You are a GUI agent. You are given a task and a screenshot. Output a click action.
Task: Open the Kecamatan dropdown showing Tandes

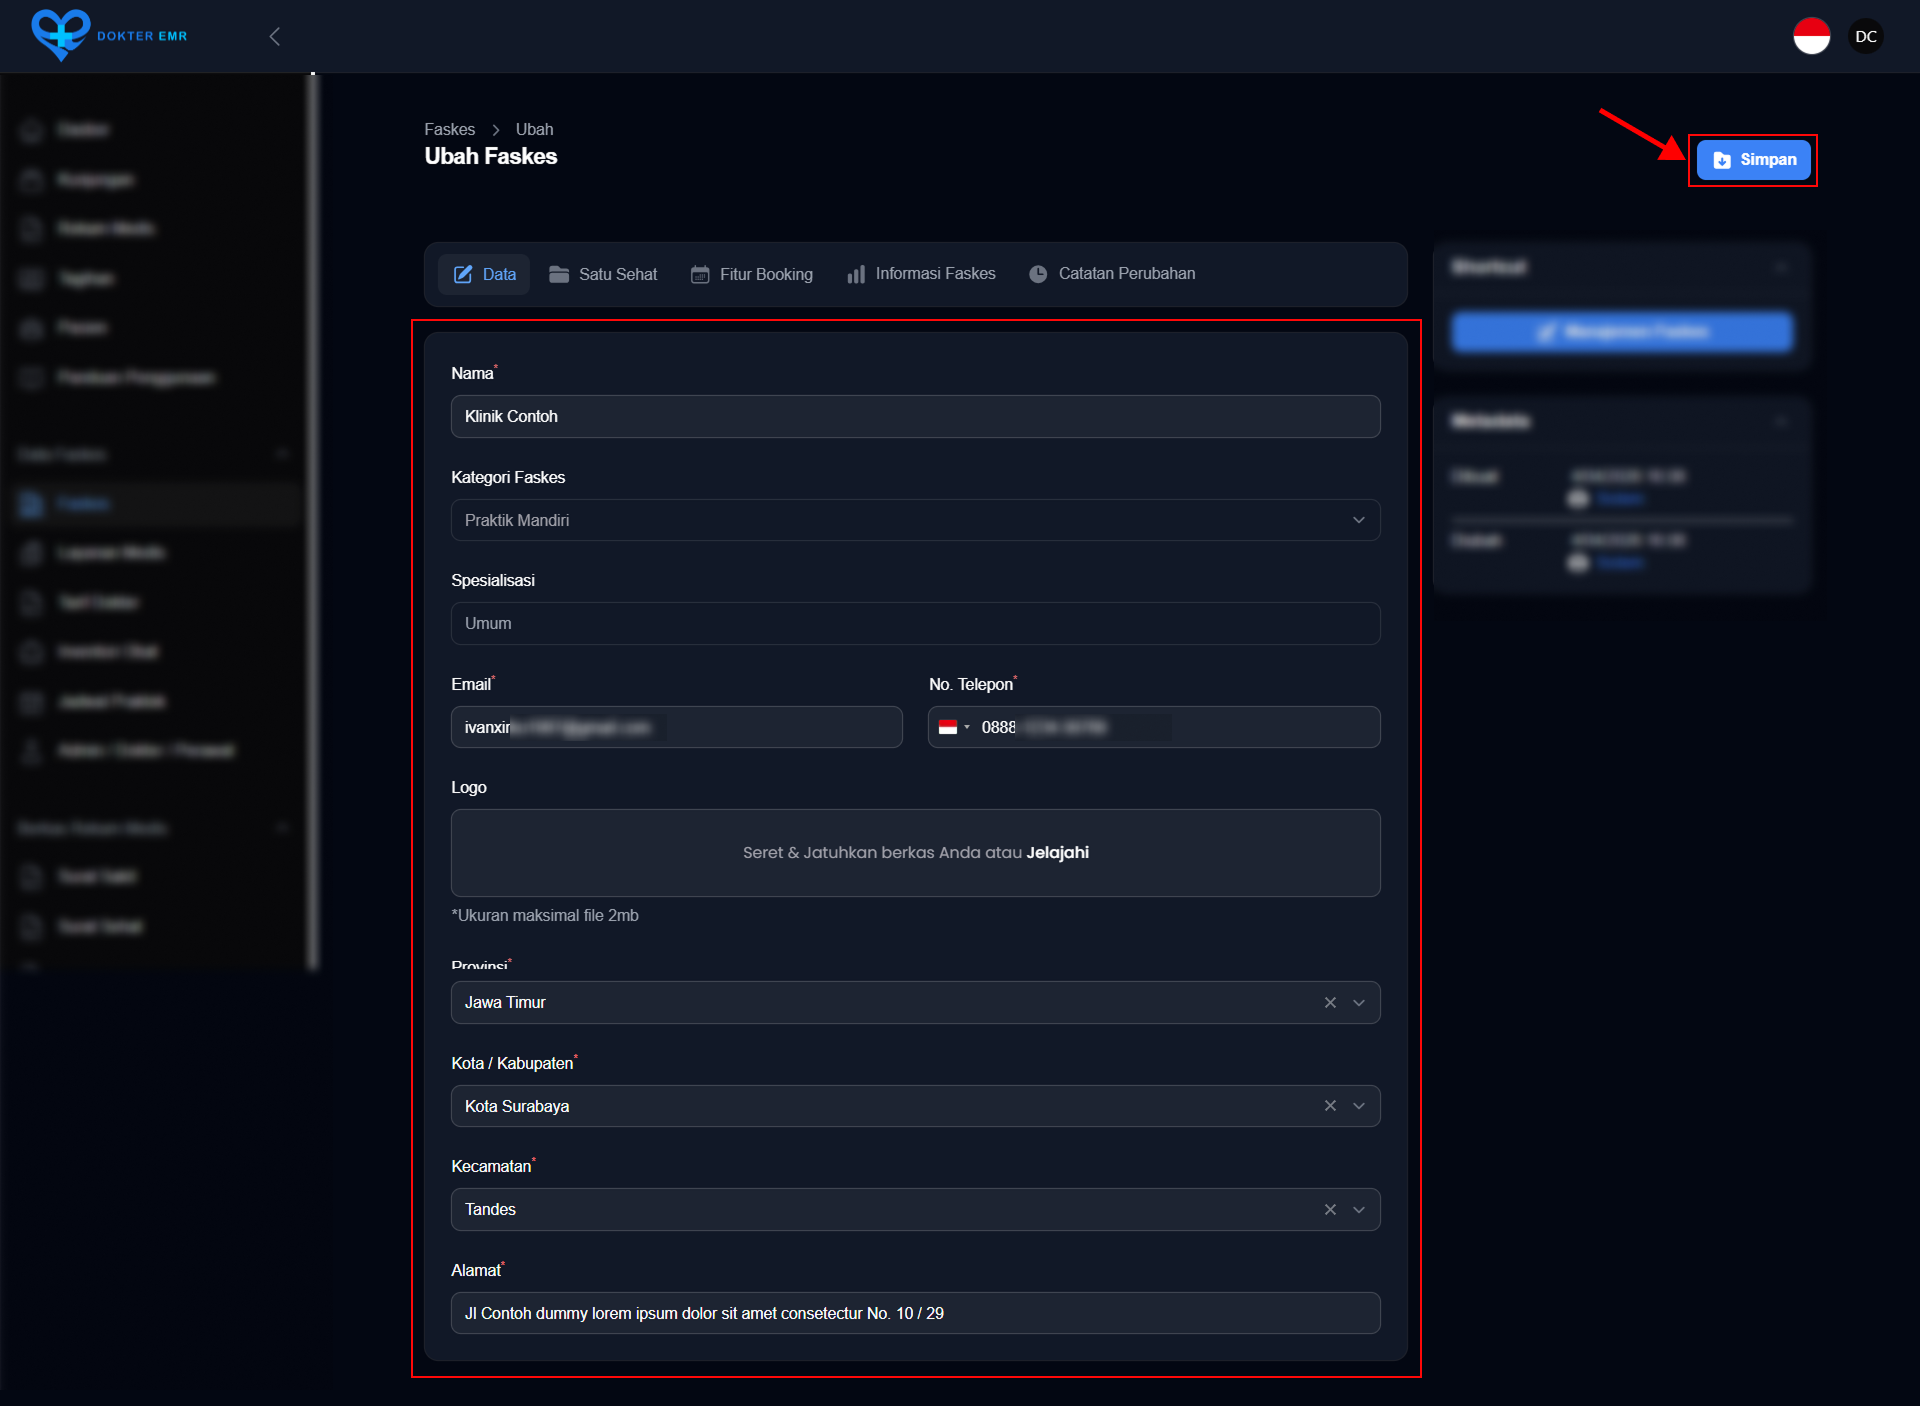(915, 1210)
